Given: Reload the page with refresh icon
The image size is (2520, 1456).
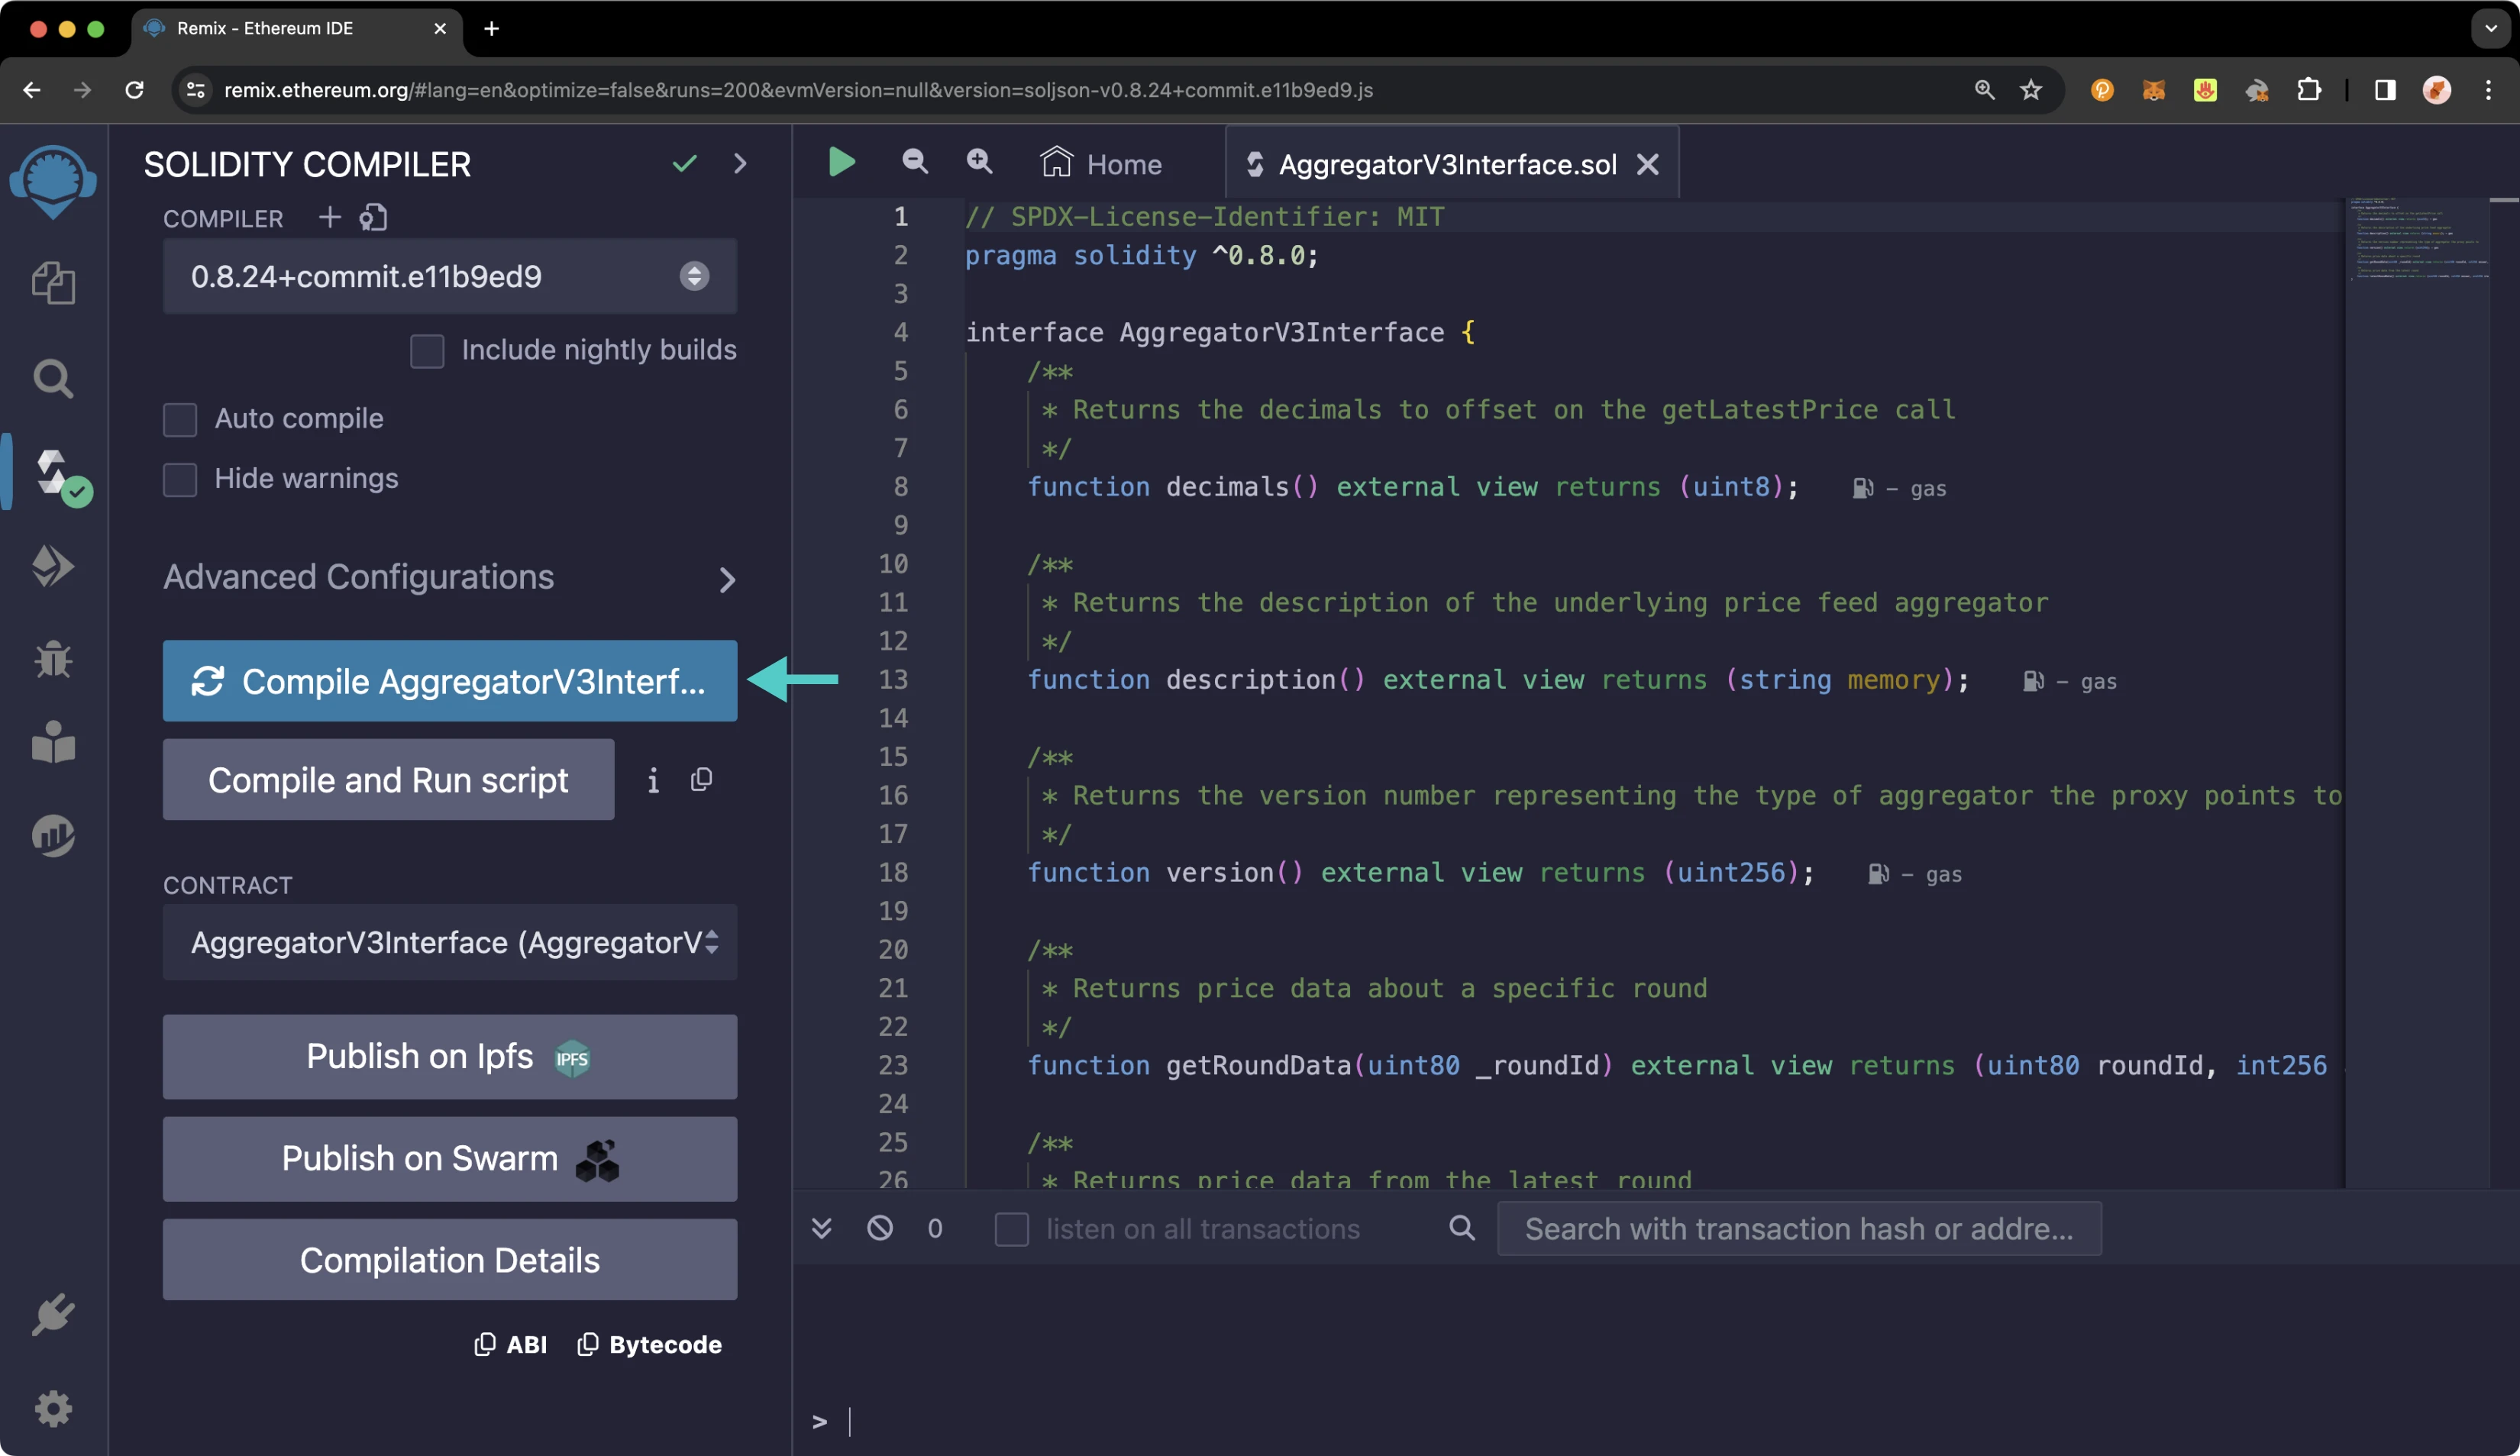Looking at the screenshot, I should (x=134, y=90).
